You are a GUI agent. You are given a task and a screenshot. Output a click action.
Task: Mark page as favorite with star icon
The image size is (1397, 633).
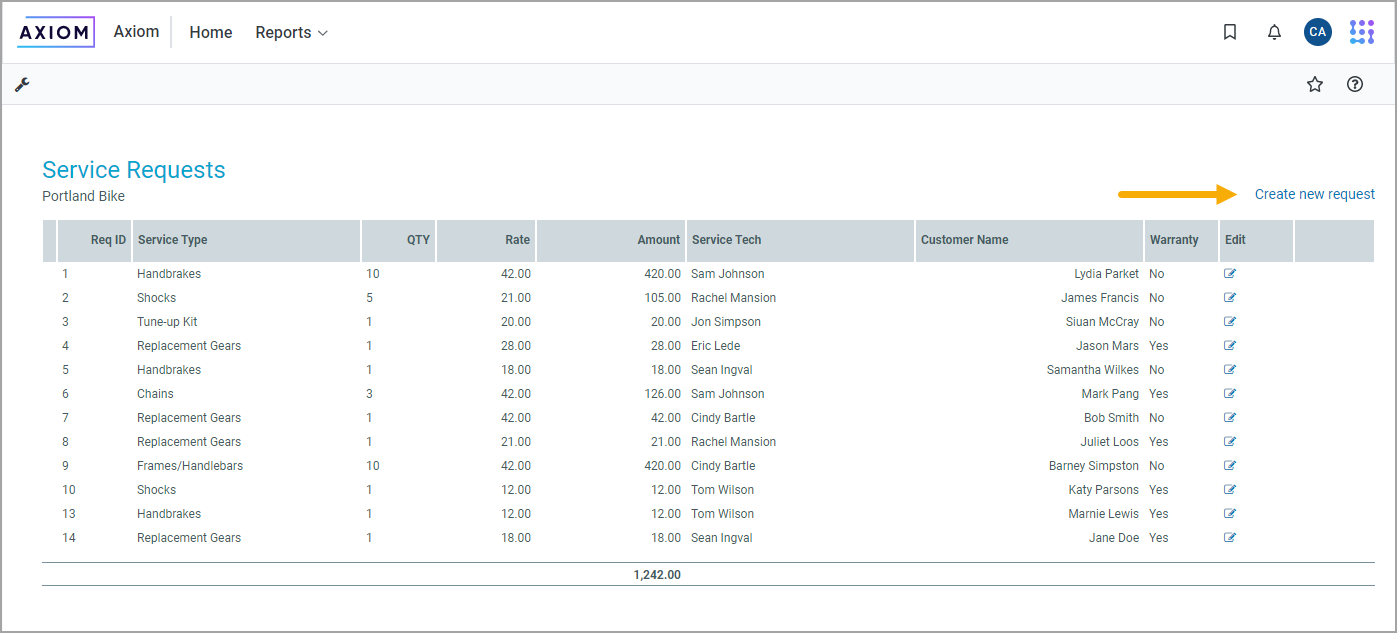tap(1315, 85)
